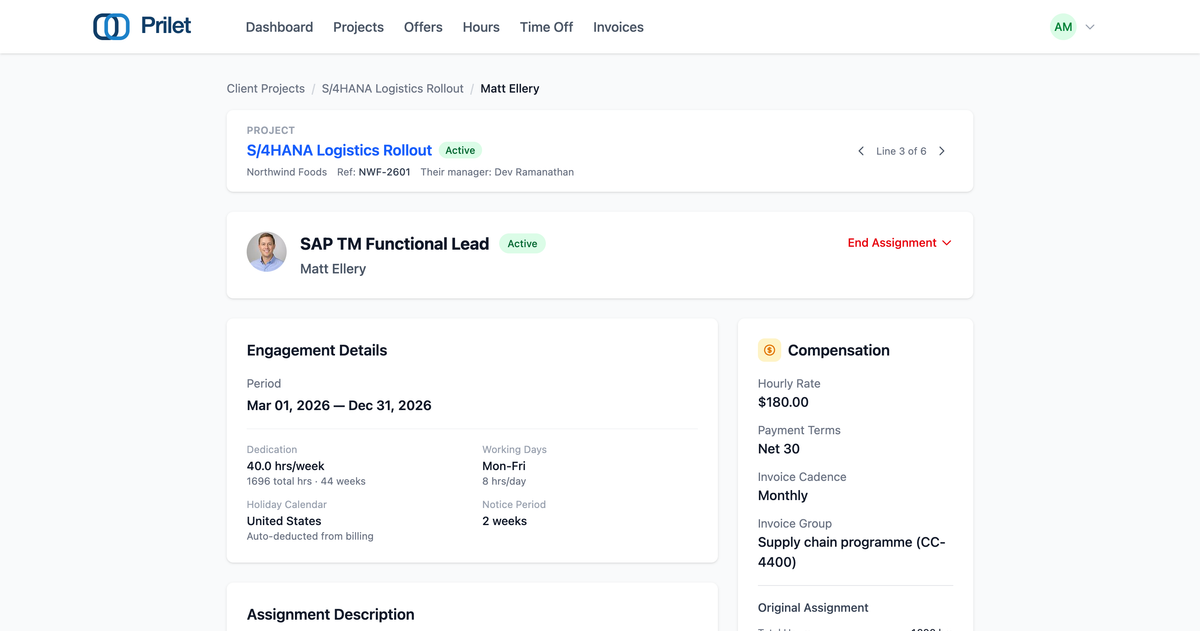Screen dimensions: 1200x631
Task: Click Auto-deducted from billing note
Action: coord(310,536)
